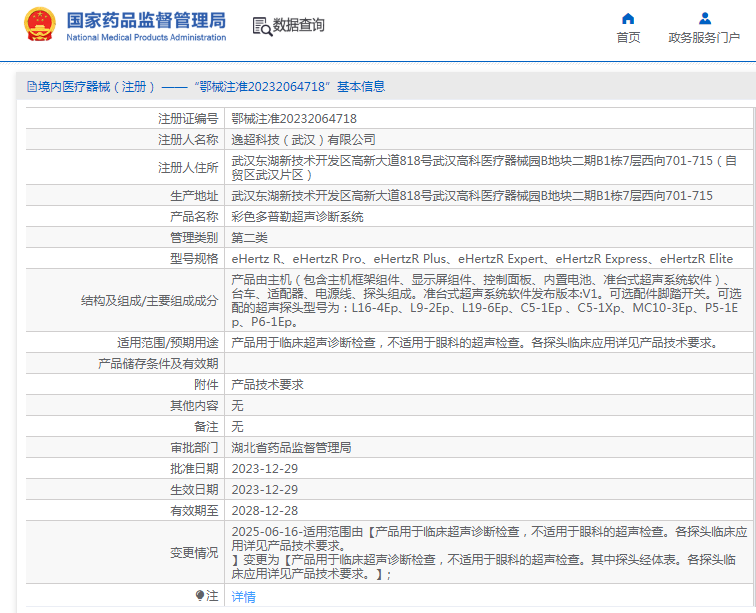Open 政务服务门户 text link
Screen dimensions: 756x613
click(x=704, y=38)
